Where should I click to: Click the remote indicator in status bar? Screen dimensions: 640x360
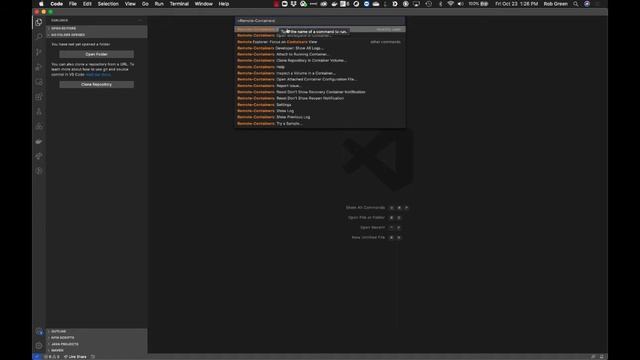(36, 357)
